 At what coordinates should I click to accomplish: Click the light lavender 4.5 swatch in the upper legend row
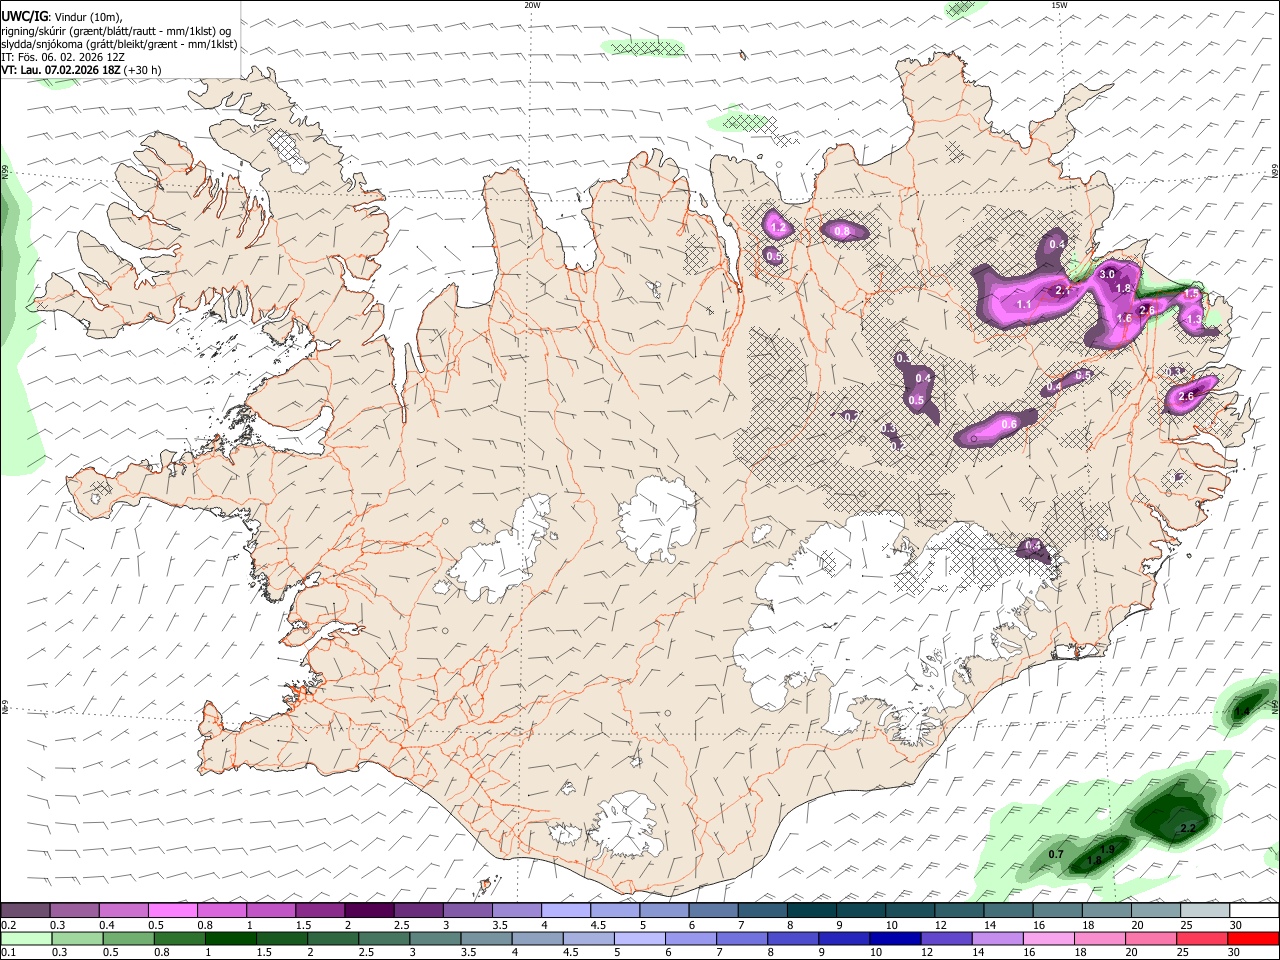click(615, 911)
